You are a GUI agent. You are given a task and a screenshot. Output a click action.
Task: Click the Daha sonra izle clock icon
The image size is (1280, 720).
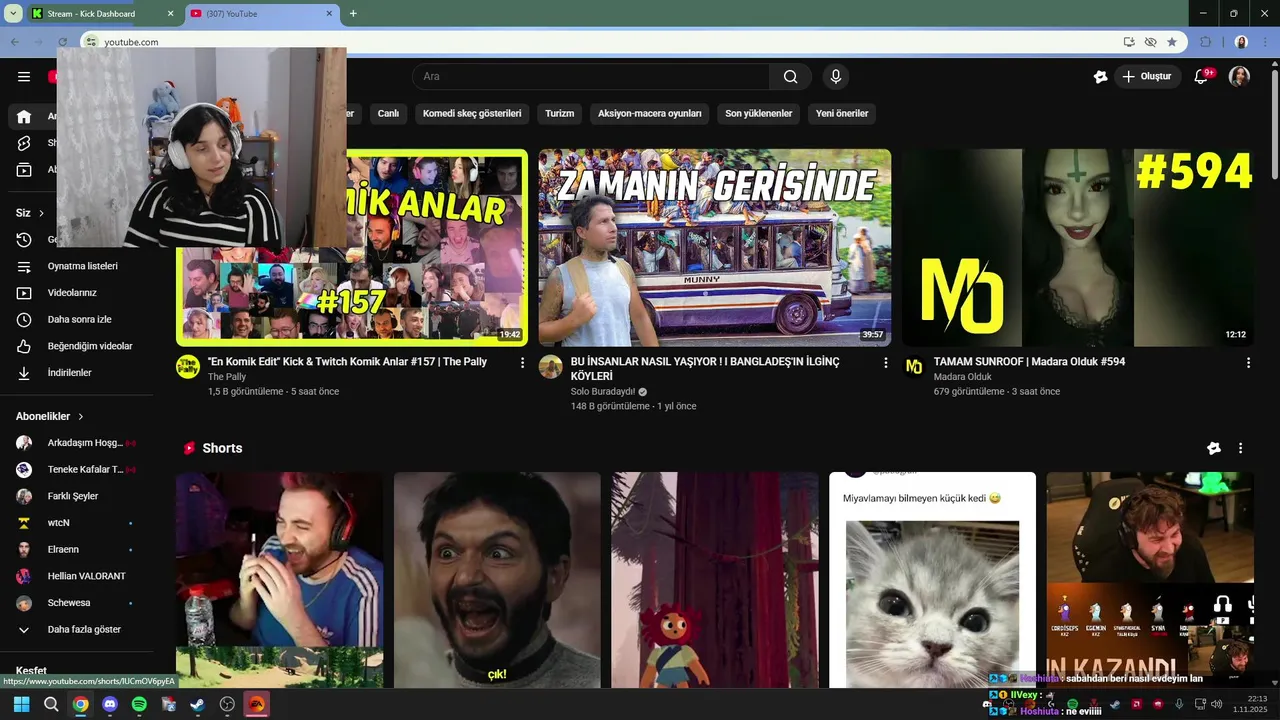point(24,320)
